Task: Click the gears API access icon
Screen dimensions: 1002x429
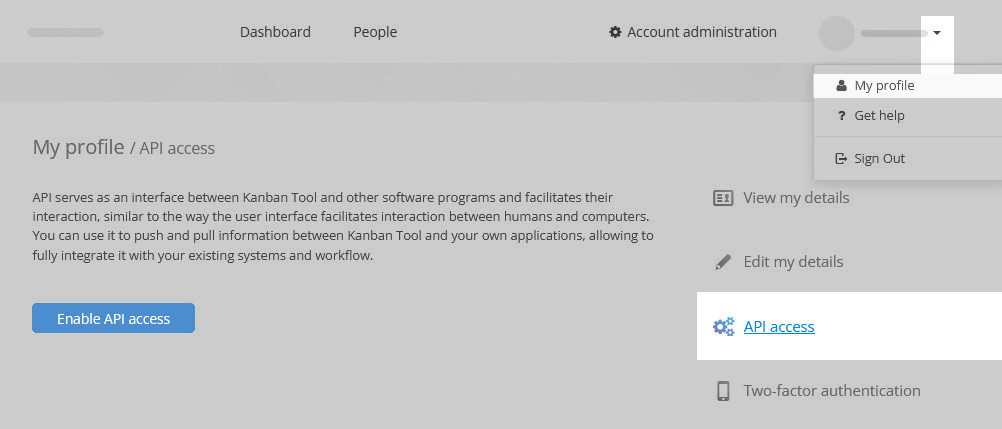Action: click(x=723, y=327)
